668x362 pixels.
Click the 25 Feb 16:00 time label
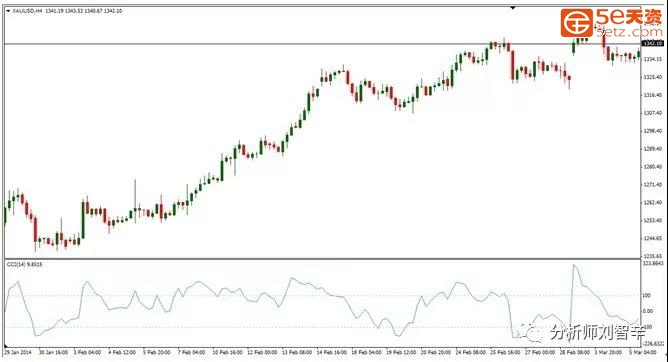click(505, 353)
